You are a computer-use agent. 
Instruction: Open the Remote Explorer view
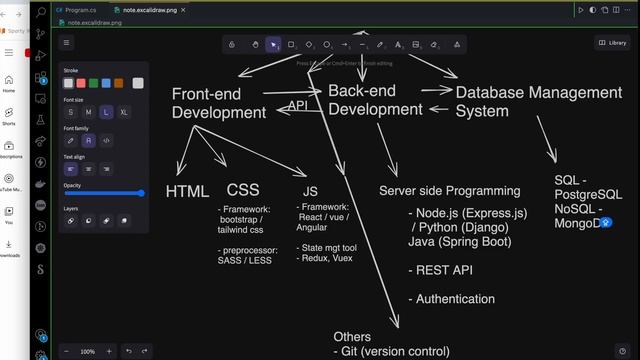click(x=40, y=98)
